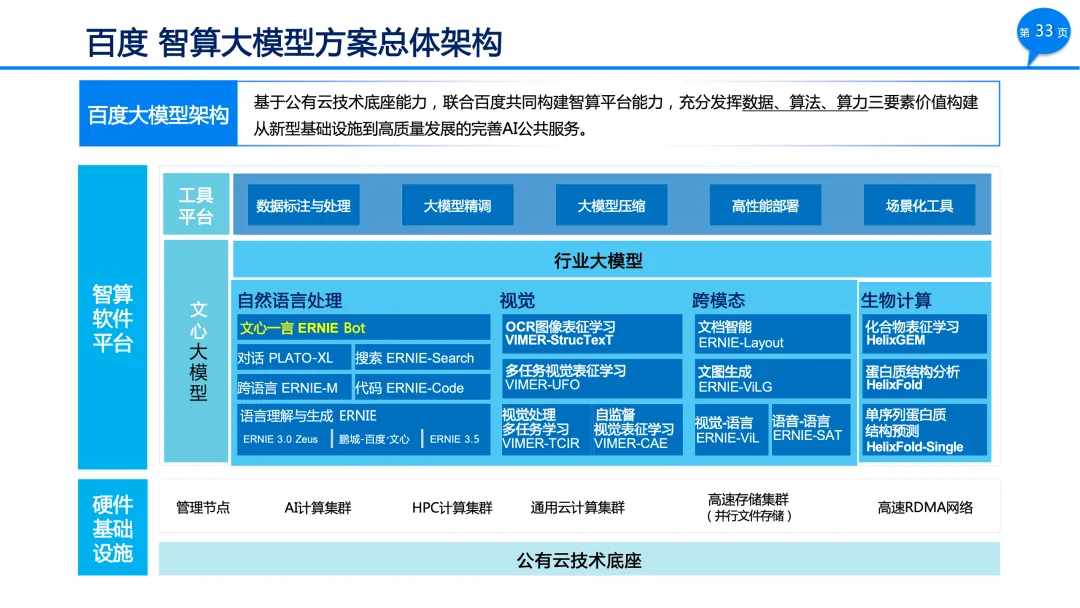Click HPC计算集群

pos(452,507)
